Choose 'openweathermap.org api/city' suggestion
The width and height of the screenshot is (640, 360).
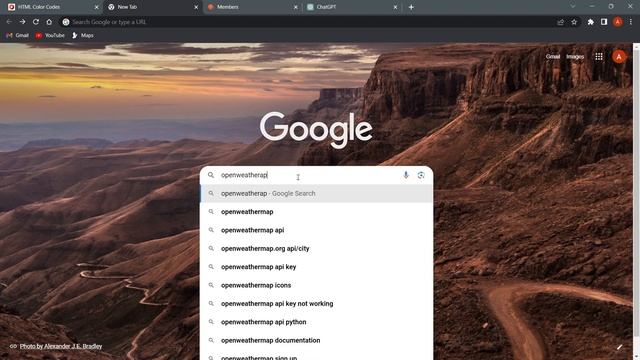coord(316,249)
